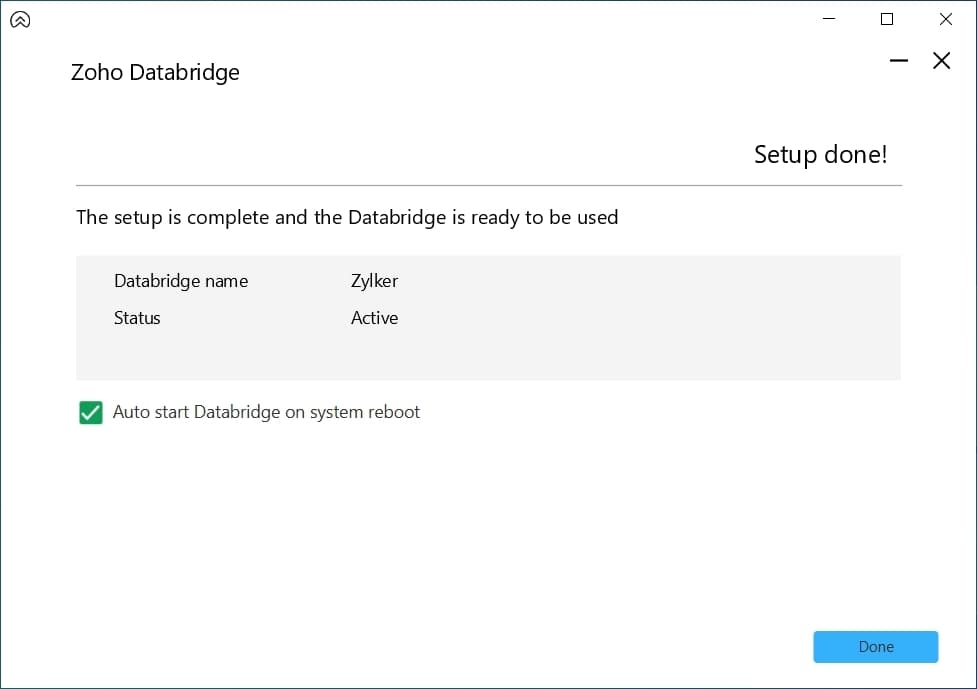This screenshot has height=689, width=977.
Task: Uncheck the Auto start Databridge checkbox
Action: (x=91, y=413)
